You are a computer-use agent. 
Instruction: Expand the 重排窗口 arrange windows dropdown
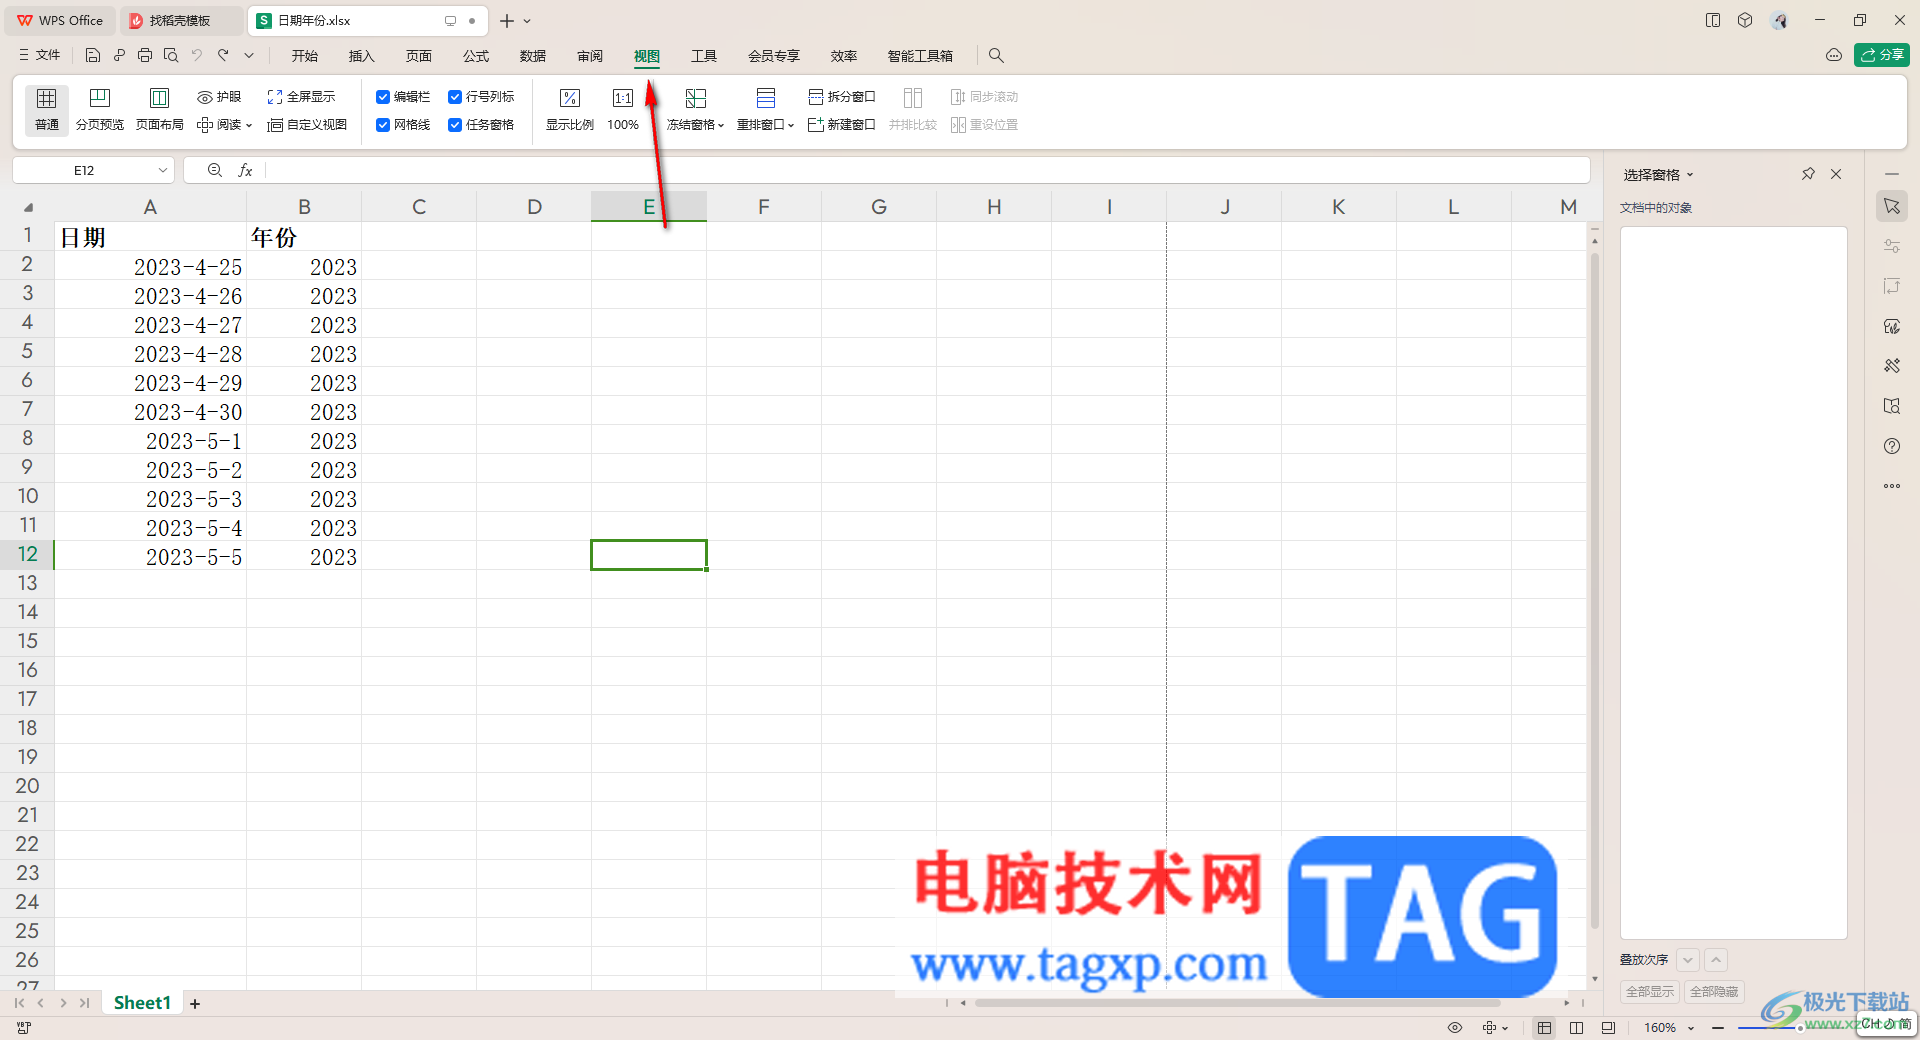791,126
